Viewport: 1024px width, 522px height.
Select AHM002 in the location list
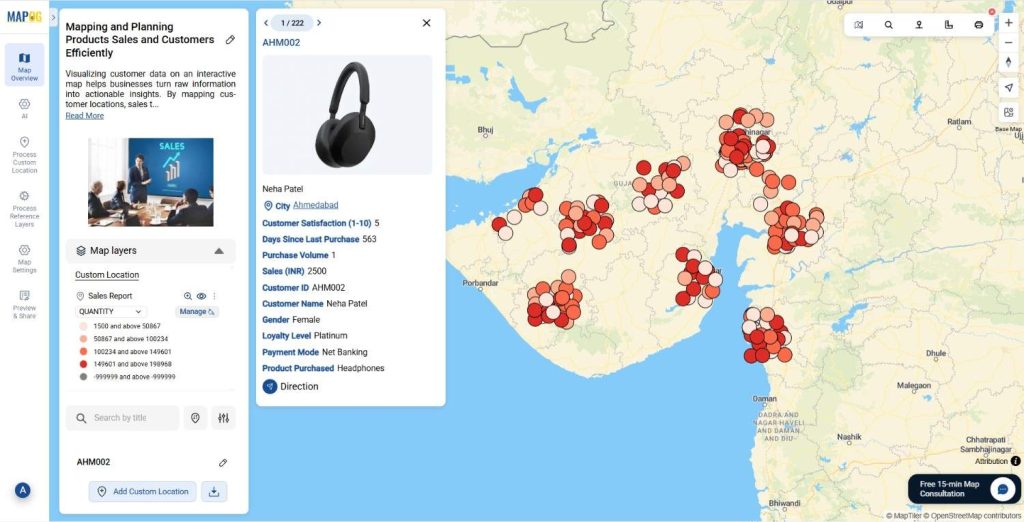coord(93,463)
